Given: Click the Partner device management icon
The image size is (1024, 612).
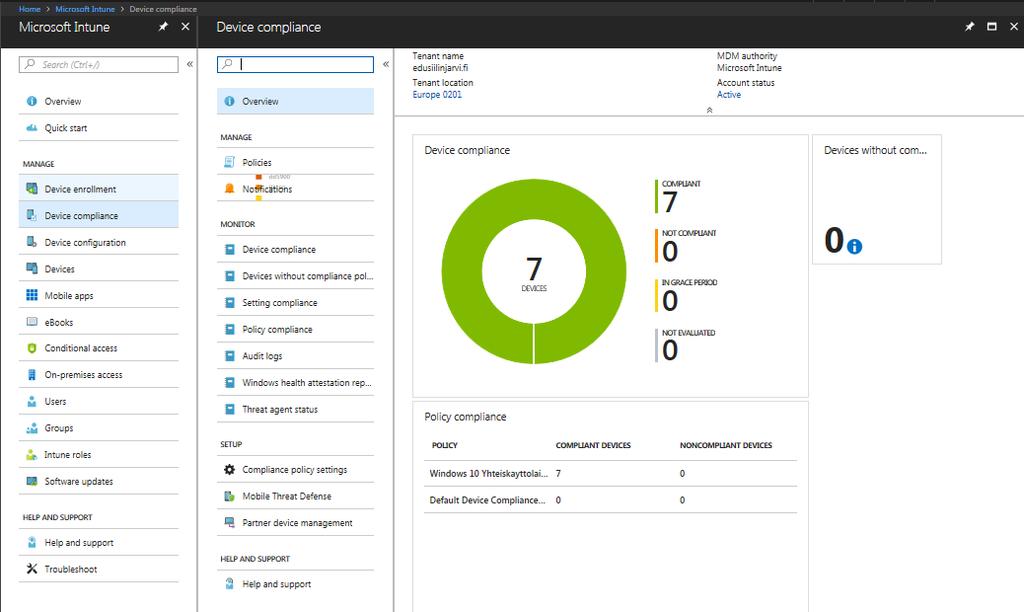Looking at the screenshot, I should click(229, 523).
